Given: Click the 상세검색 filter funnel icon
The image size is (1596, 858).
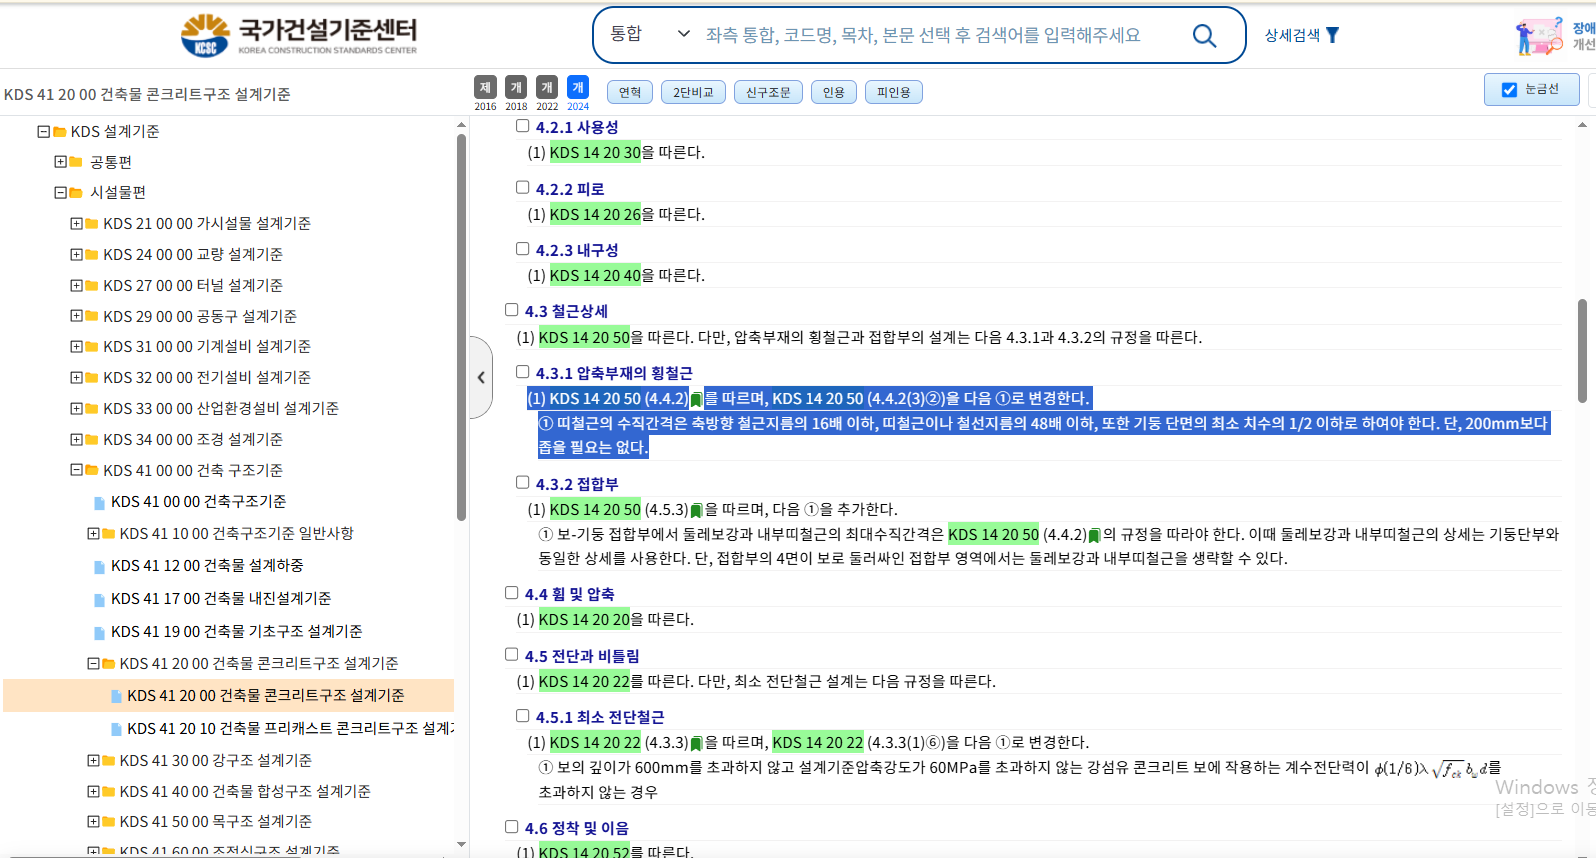Looking at the screenshot, I should click(x=1332, y=35).
